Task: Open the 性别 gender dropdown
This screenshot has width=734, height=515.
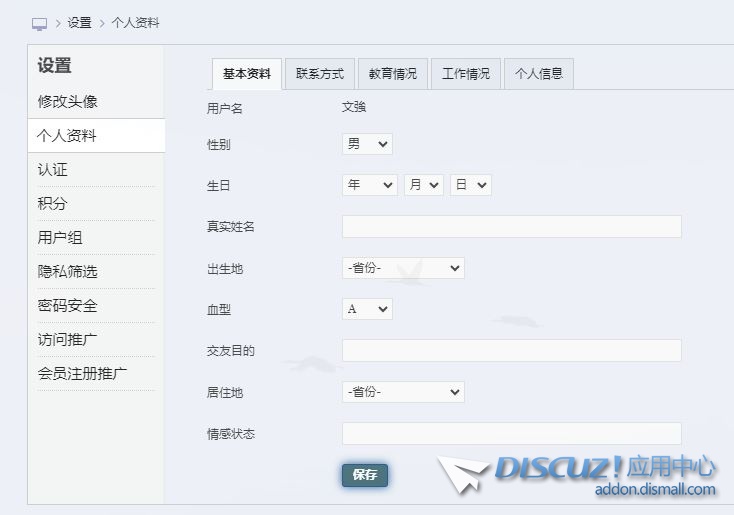Action: coord(367,144)
